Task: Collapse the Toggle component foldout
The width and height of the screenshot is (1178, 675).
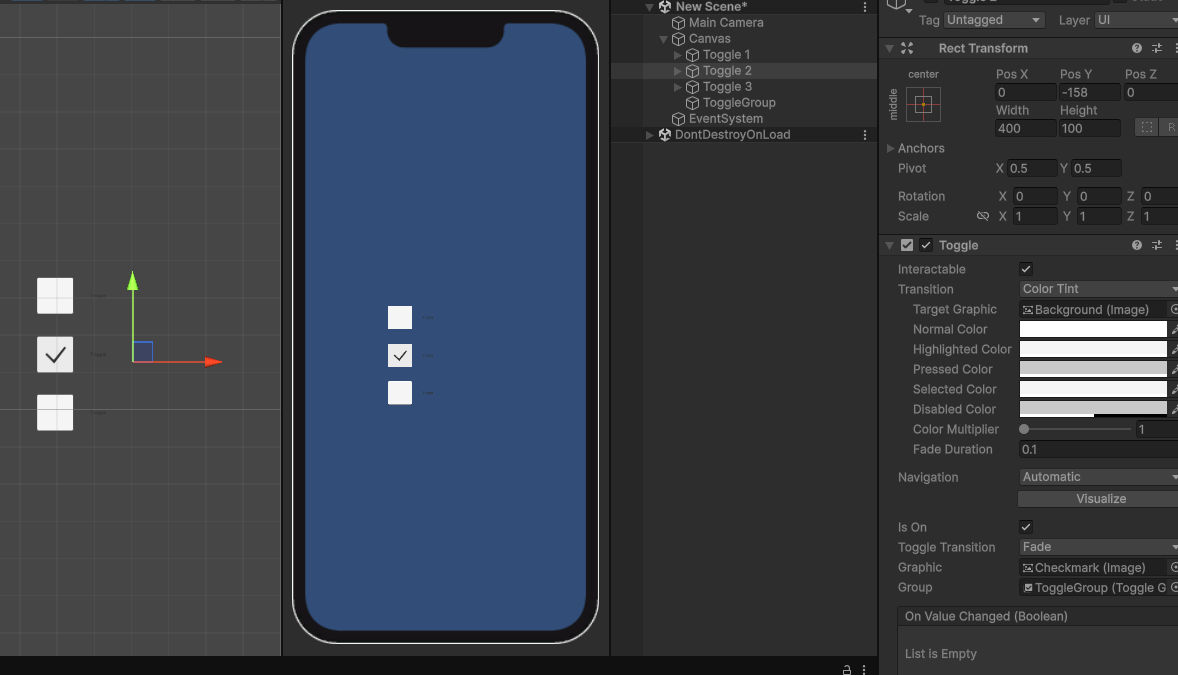Action: 890,245
